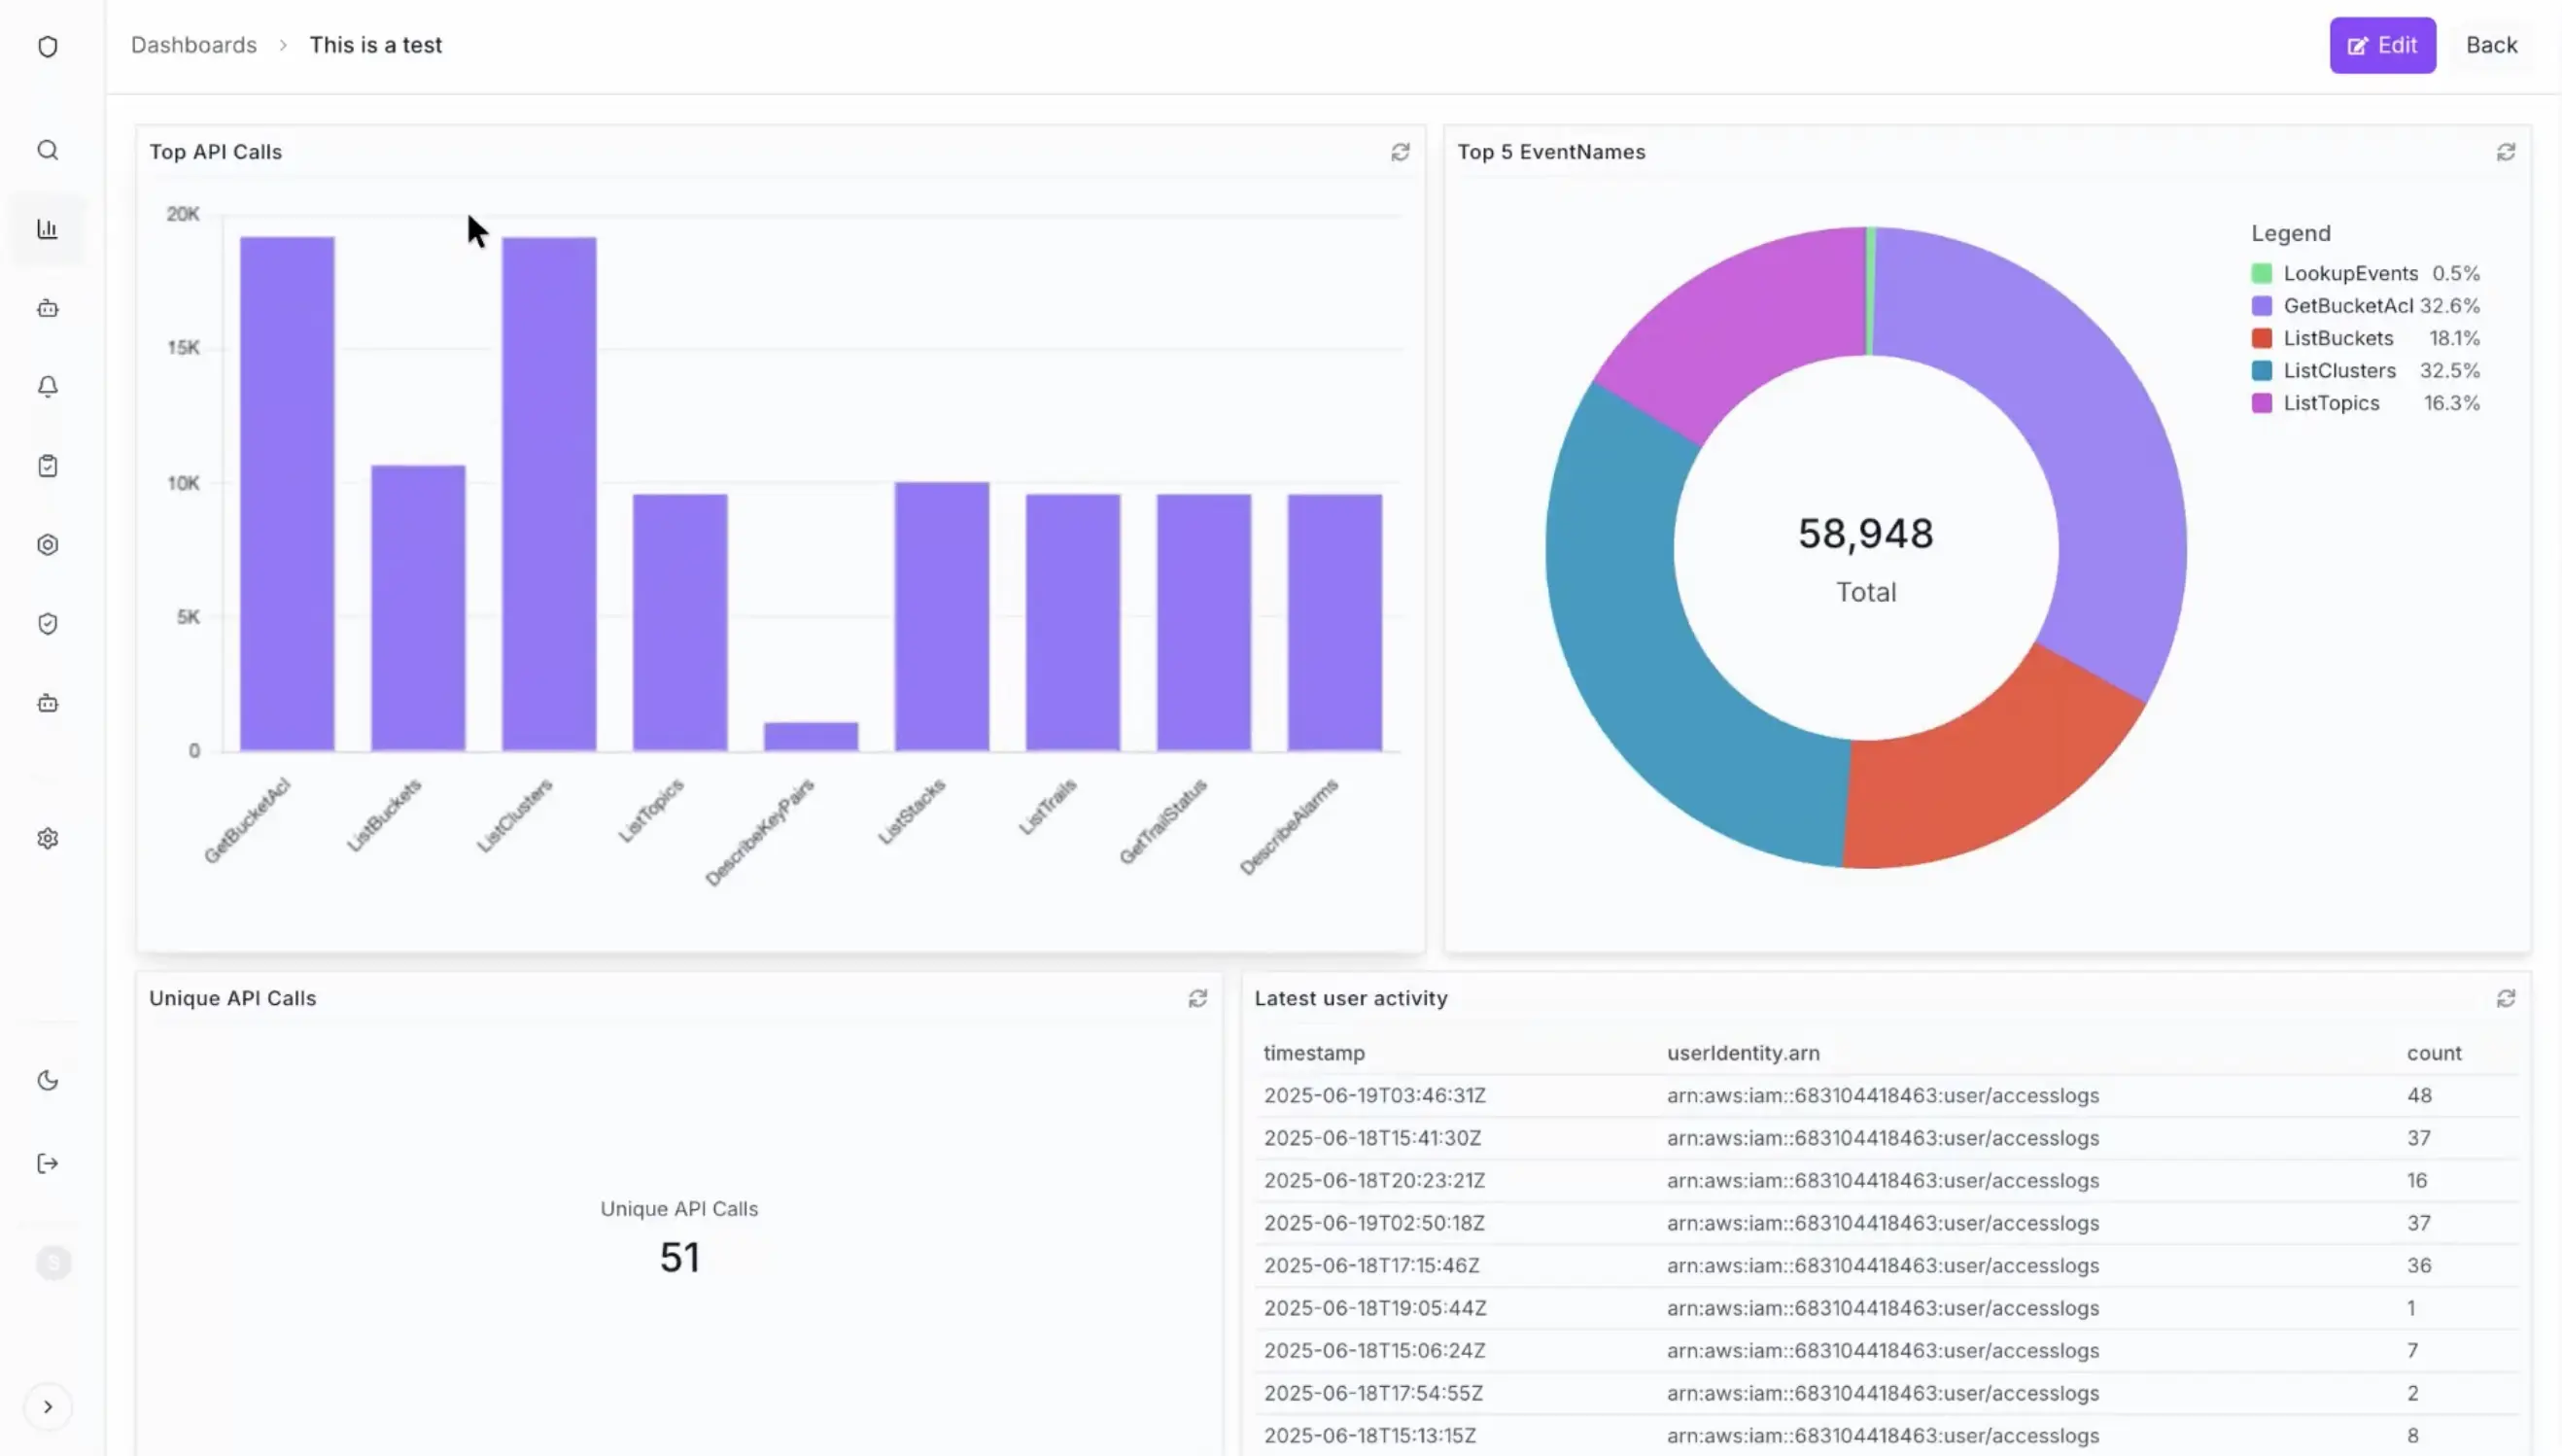Open the robot assistant sidebar icon

[x=48, y=308]
